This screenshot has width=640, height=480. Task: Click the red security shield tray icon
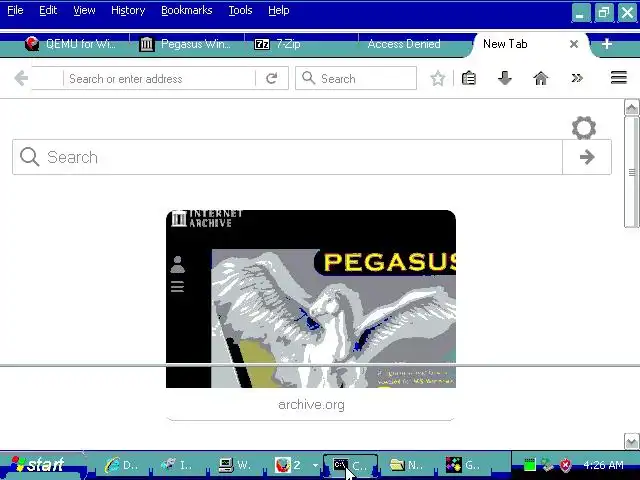tap(565, 464)
